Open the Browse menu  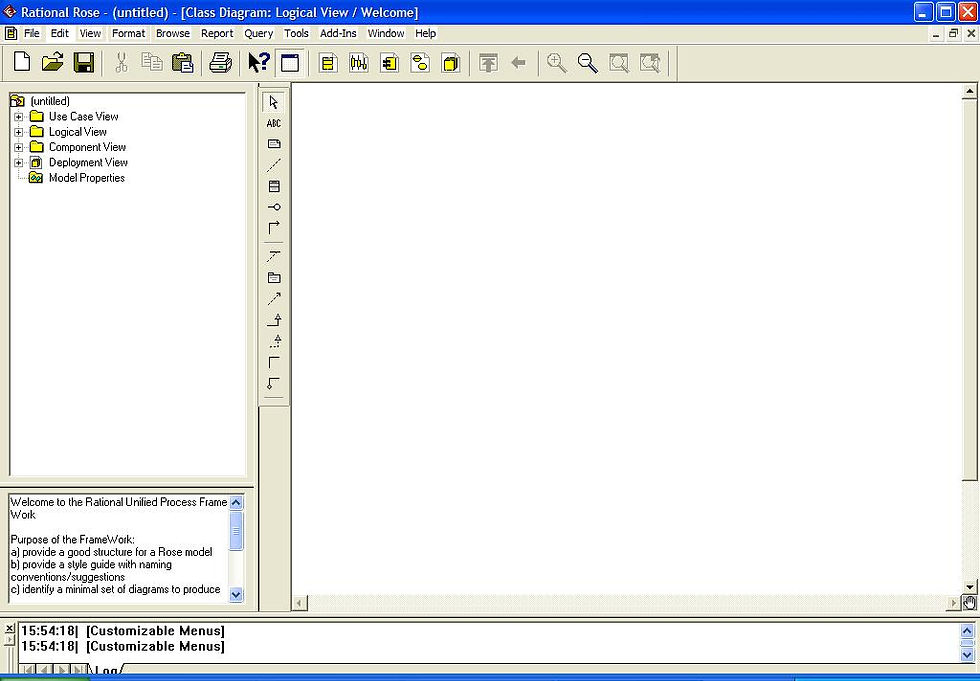[172, 34]
